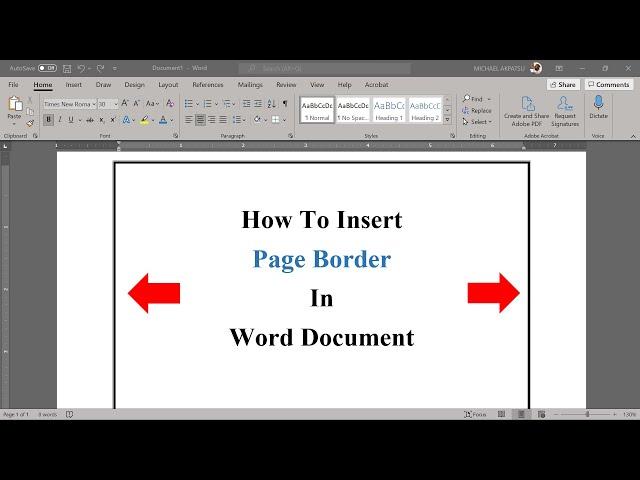The image size is (640, 480).
Task: Click the Decrease Indent icon
Action: (x=246, y=104)
